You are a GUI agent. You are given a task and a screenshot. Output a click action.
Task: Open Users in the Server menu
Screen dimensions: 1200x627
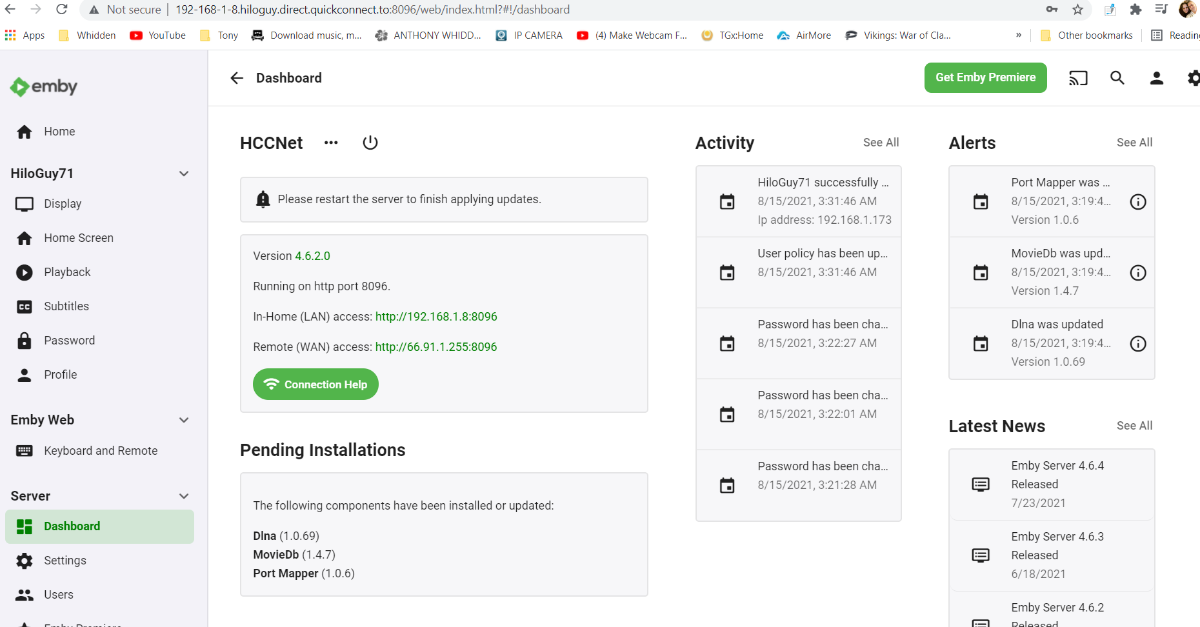(x=58, y=595)
